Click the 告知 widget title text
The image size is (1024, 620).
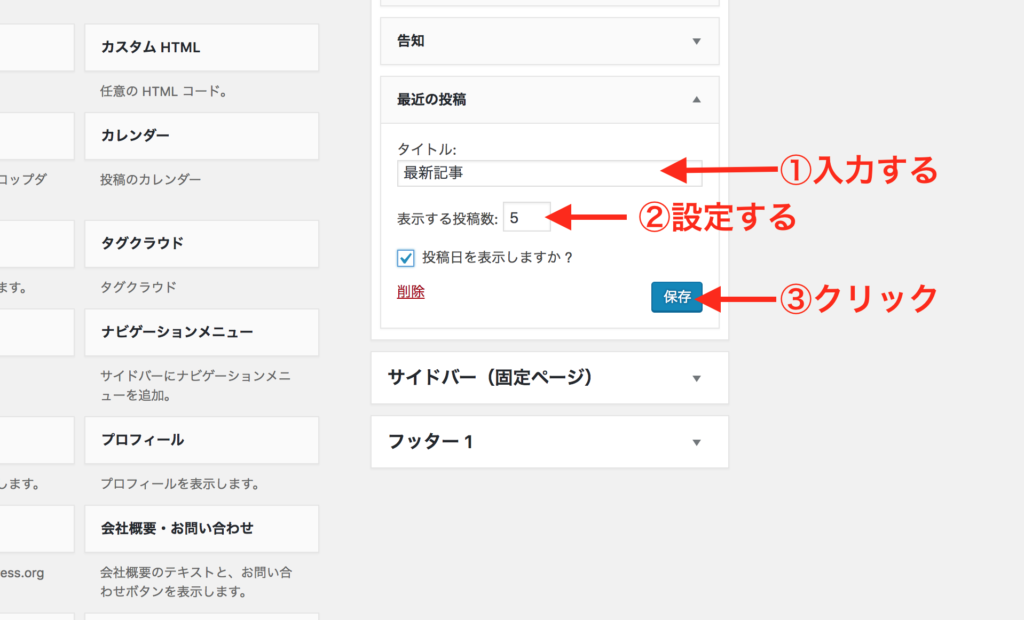coord(411,41)
